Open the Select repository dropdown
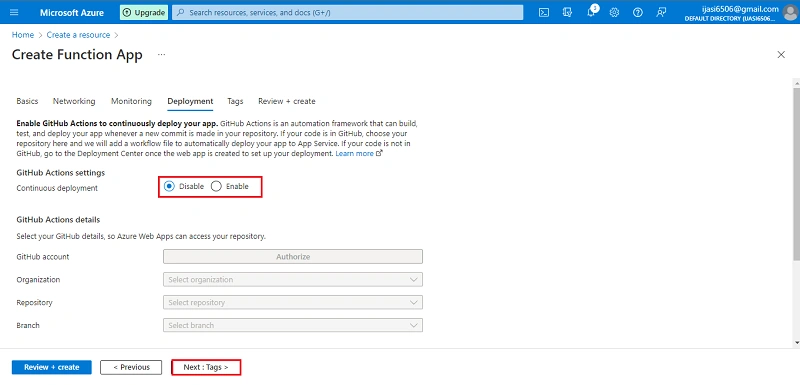Viewport: 800px width, 385px height. coord(293,302)
